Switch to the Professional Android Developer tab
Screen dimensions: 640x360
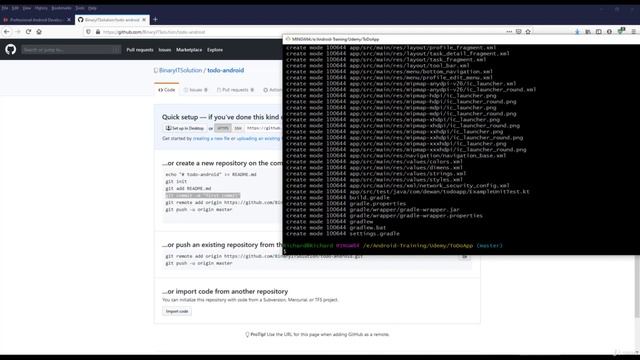pos(37,20)
